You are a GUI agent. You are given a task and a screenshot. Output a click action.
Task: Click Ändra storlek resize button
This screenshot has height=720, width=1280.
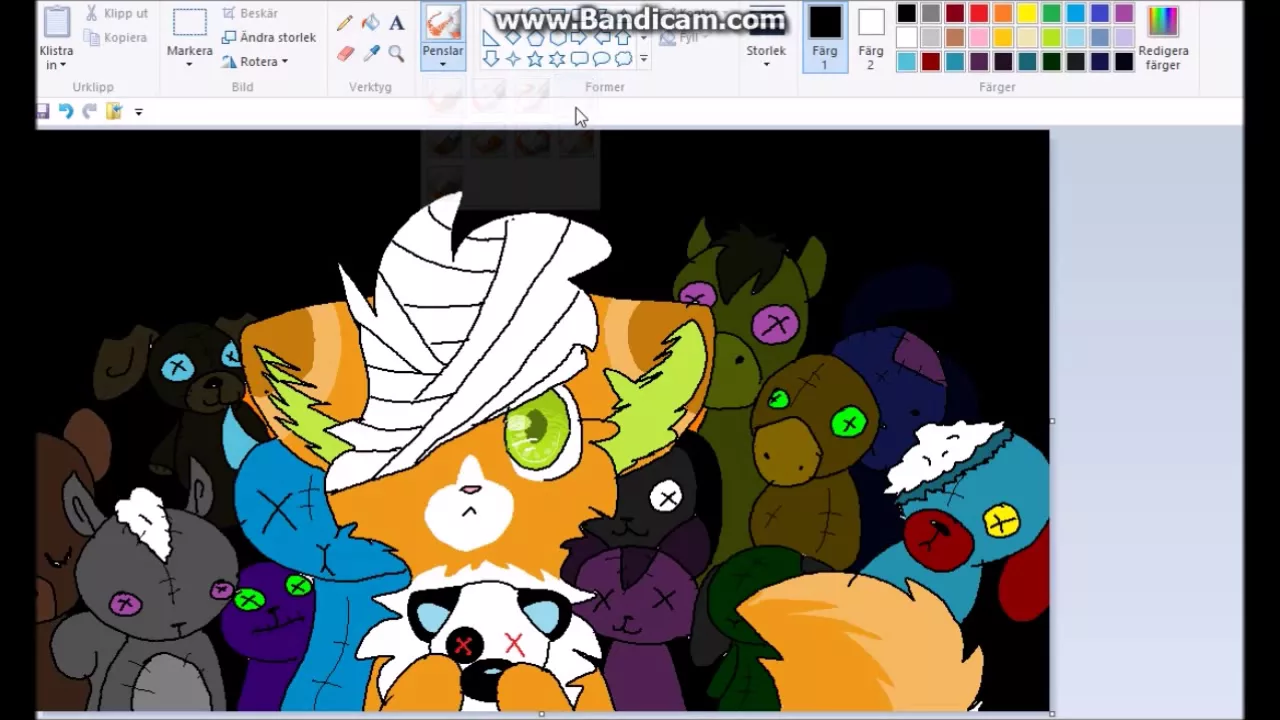coord(268,37)
